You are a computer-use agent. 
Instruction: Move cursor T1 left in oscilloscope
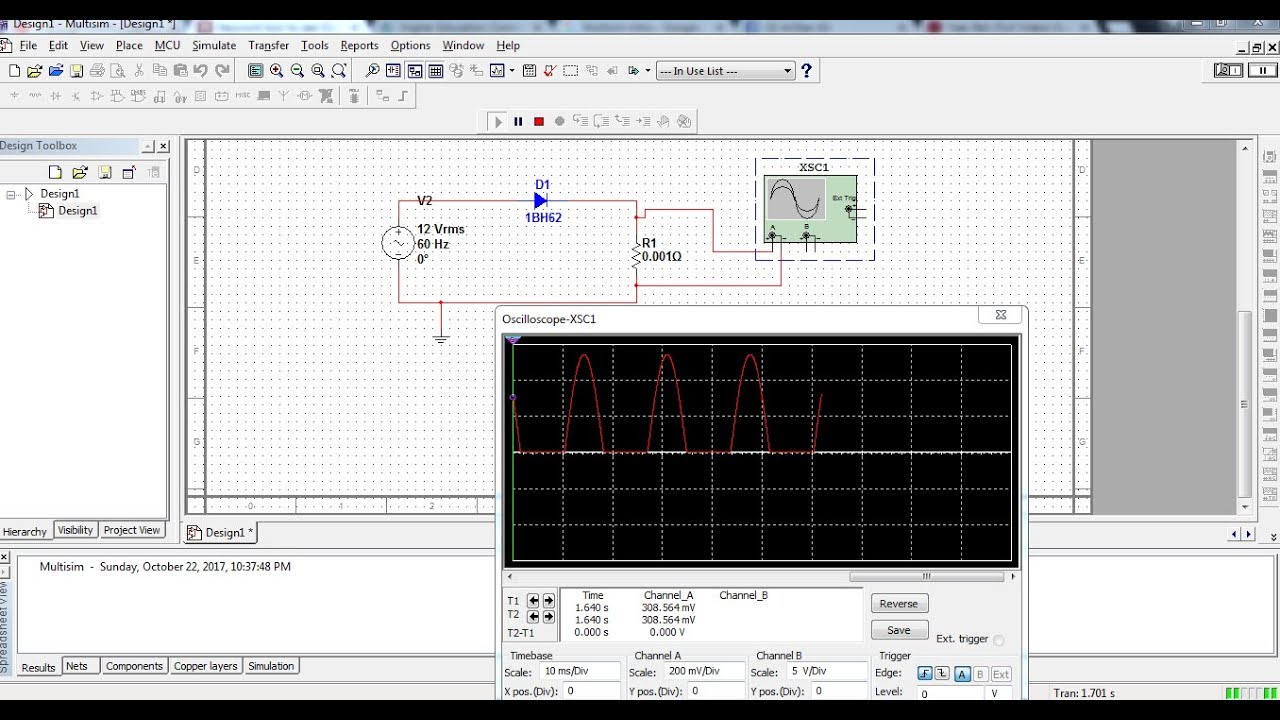click(x=533, y=601)
